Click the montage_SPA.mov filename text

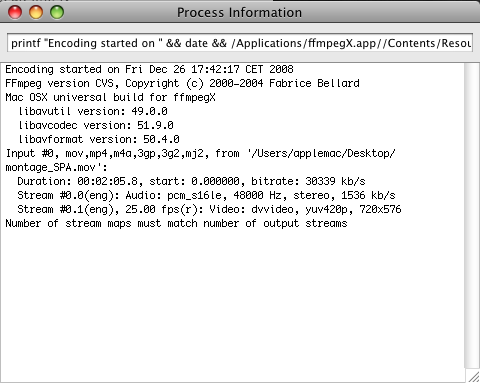(51, 167)
